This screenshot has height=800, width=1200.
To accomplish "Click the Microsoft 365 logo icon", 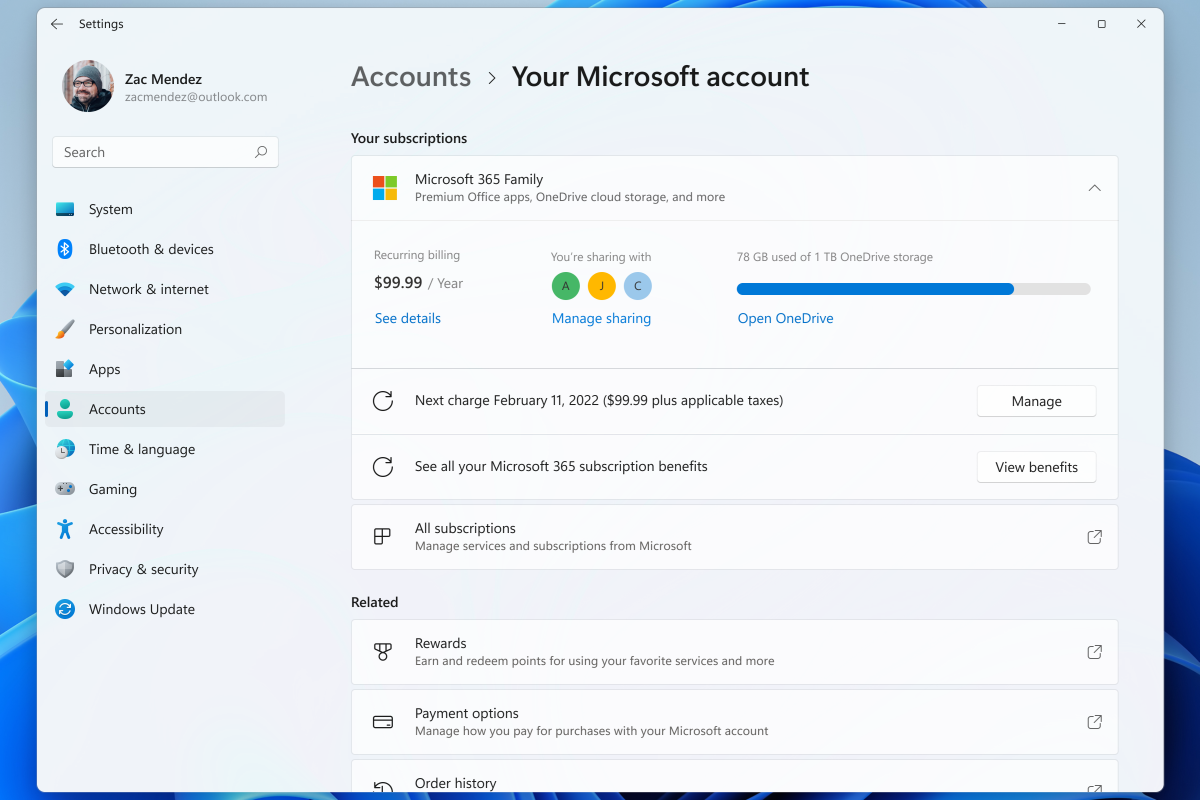I will pos(384,187).
